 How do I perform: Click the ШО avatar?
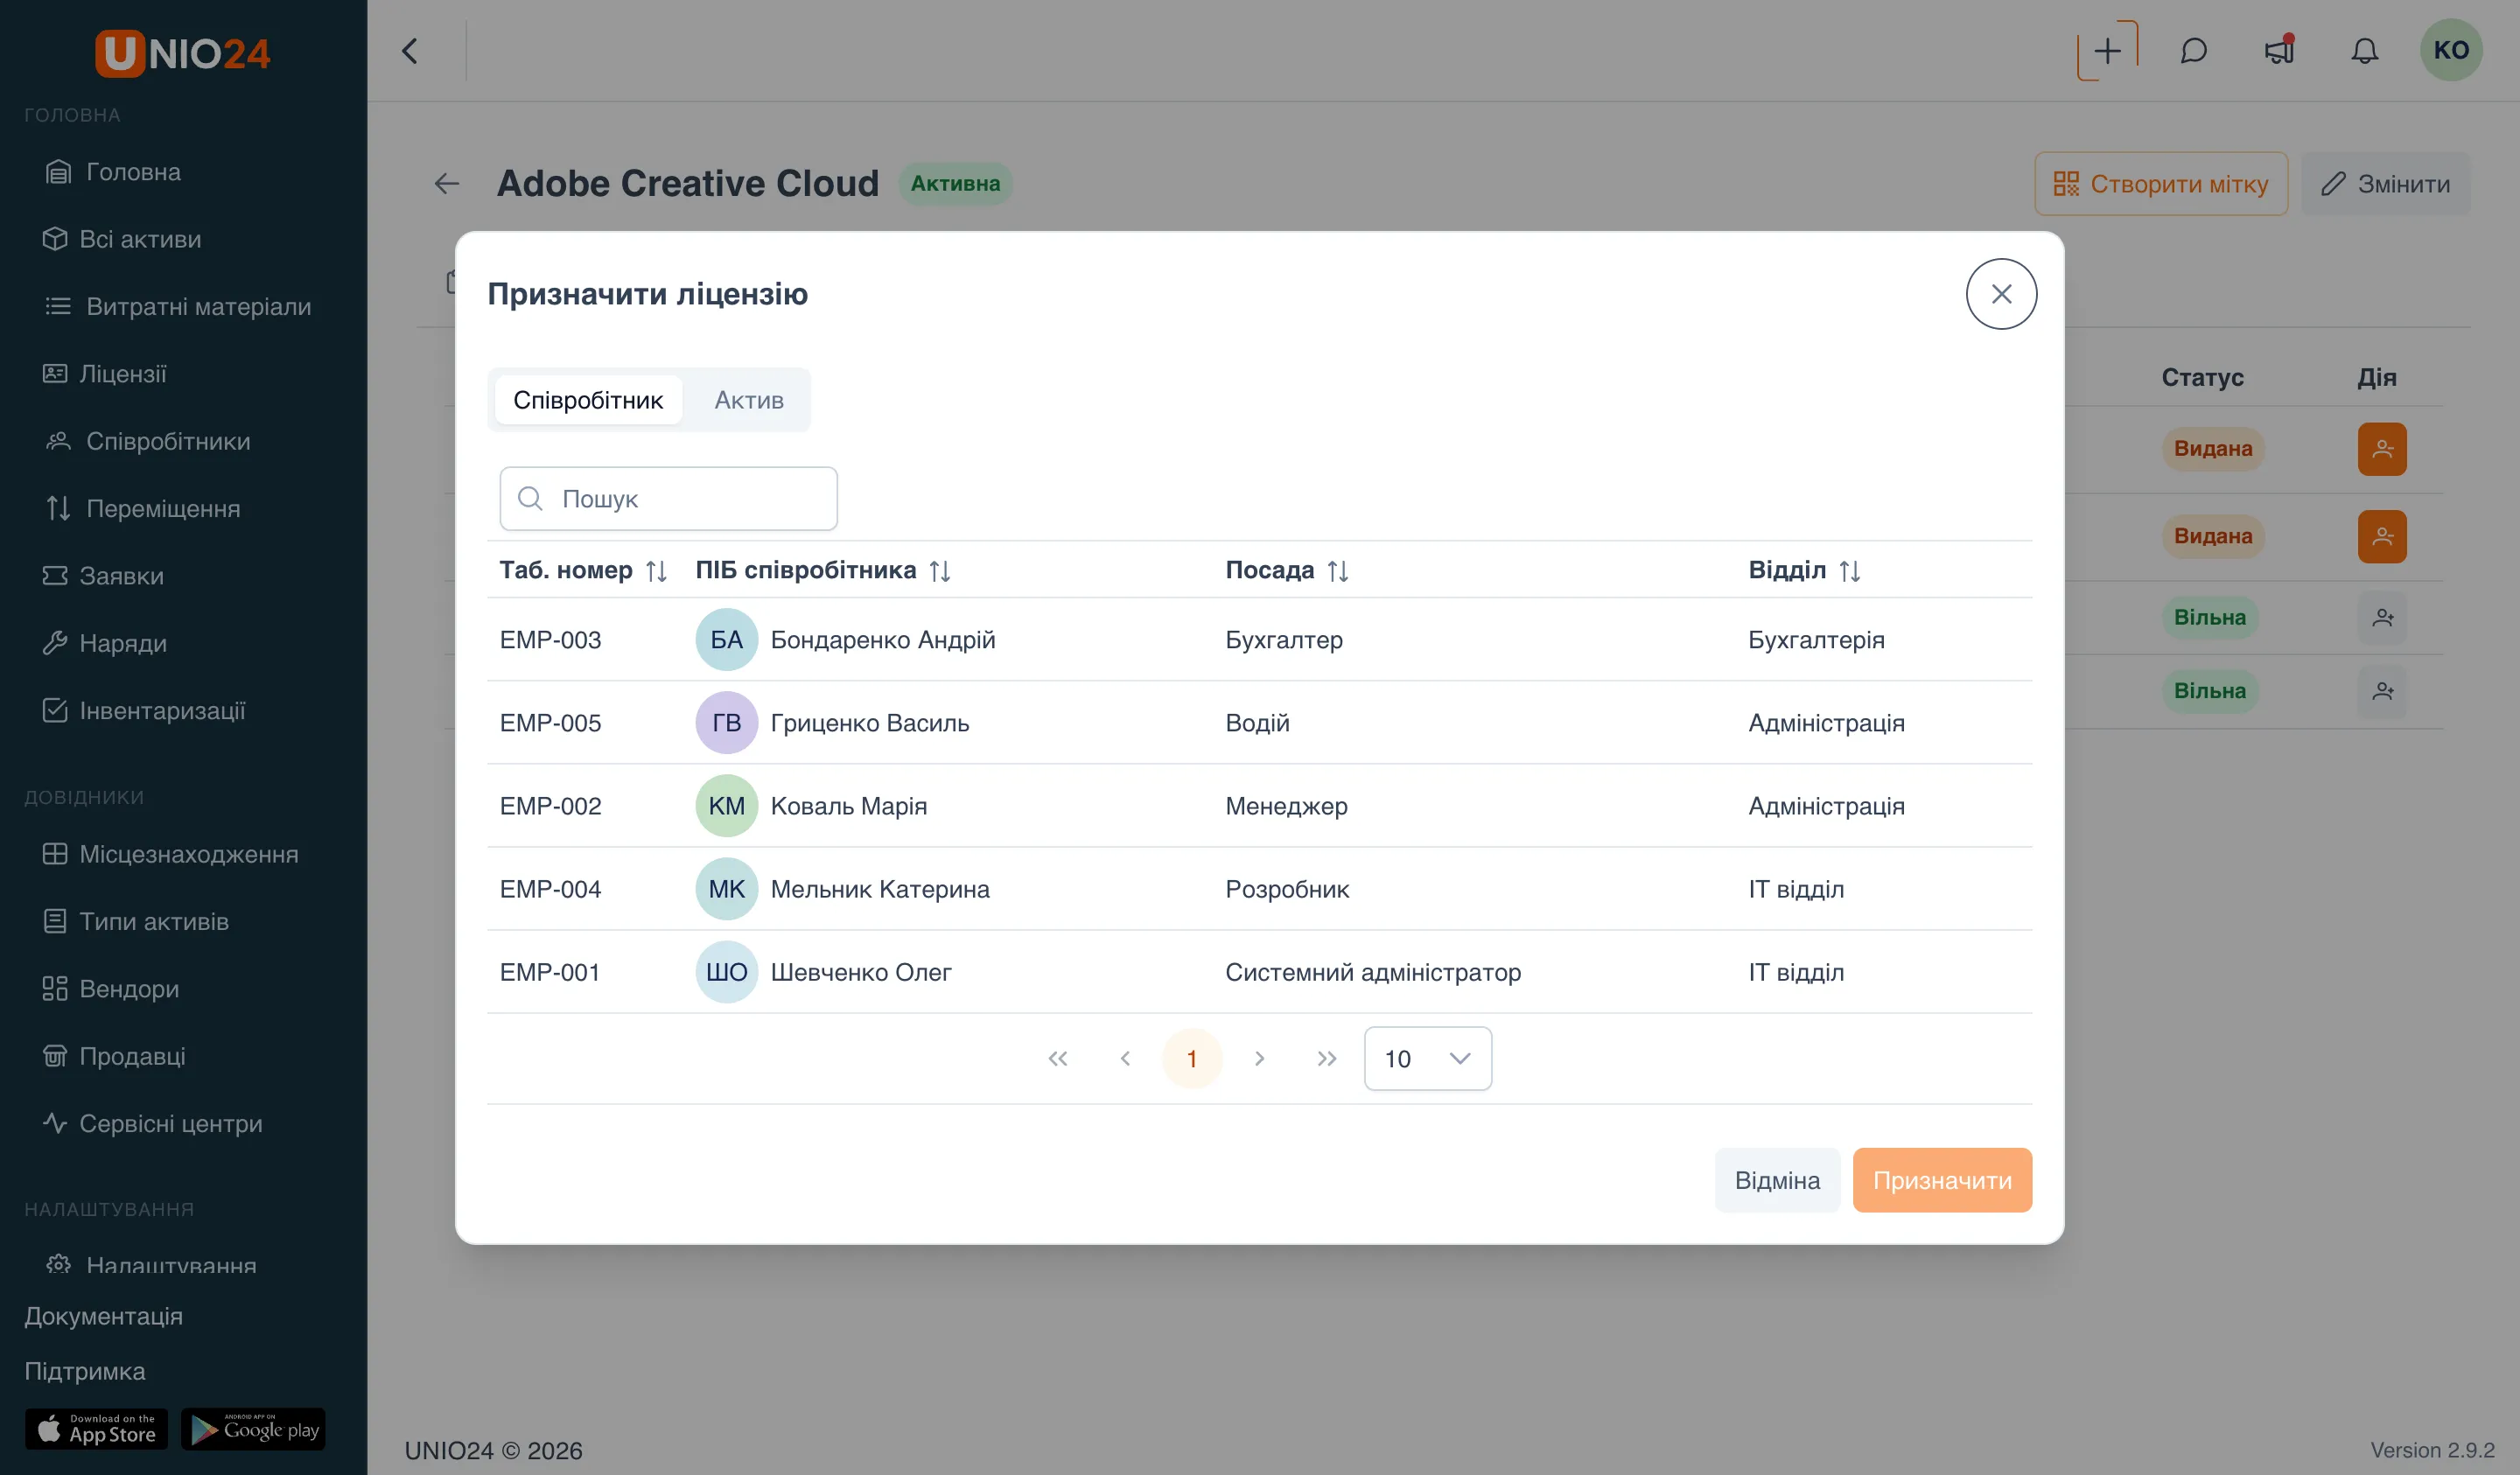click(x=727, y=972)
